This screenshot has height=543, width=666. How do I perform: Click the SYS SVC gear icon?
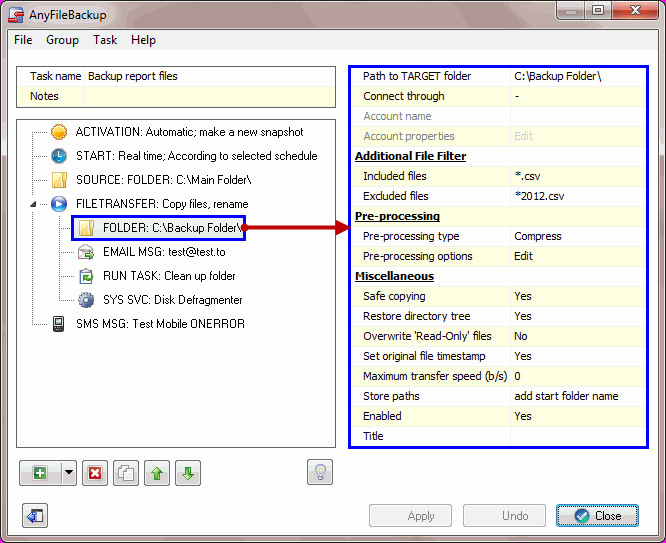tap(86, 300)
